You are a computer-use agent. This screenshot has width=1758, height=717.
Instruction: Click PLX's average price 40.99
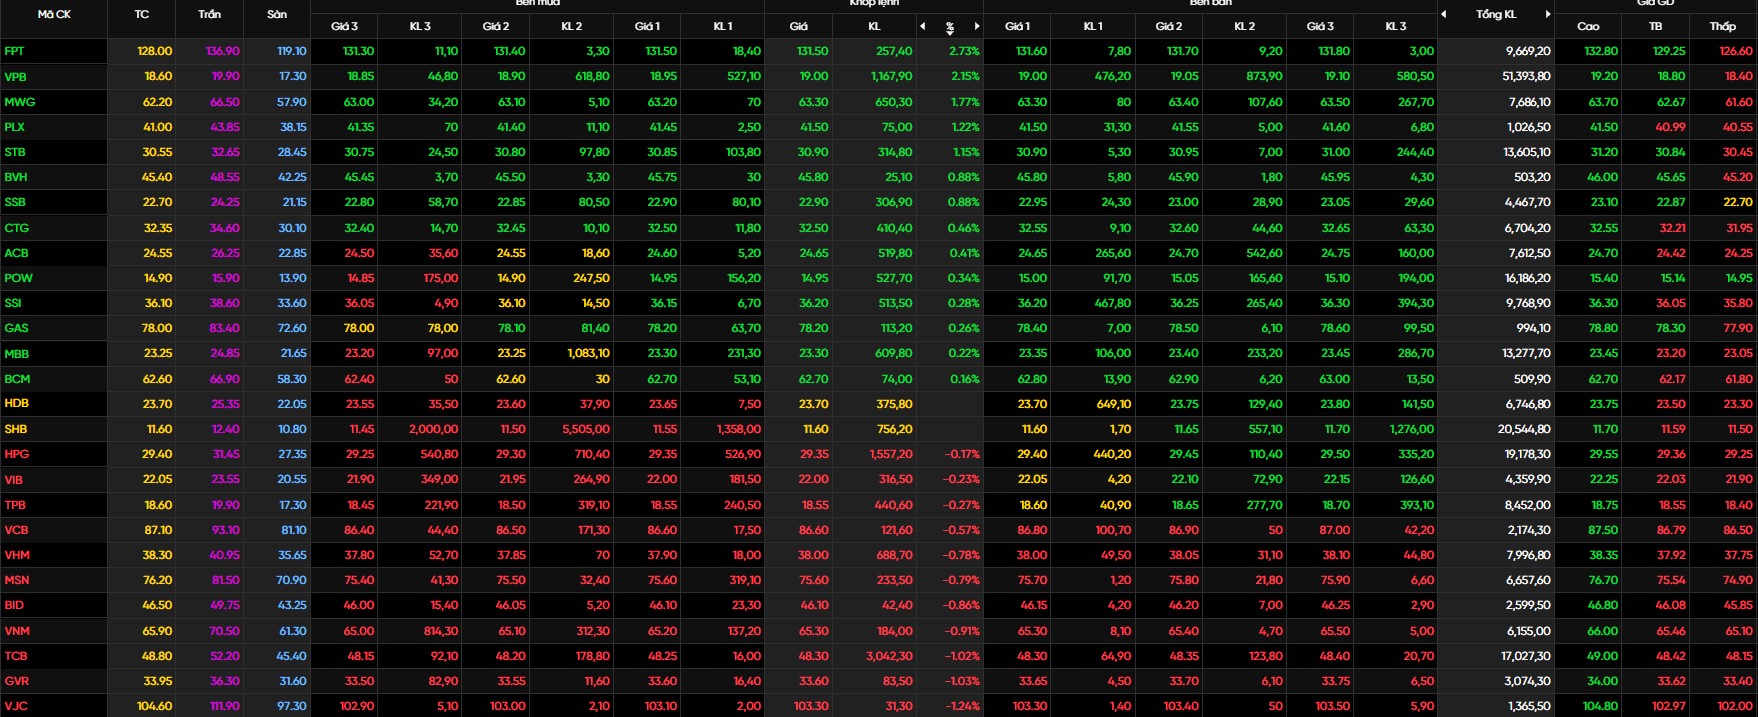point(1670,127)
